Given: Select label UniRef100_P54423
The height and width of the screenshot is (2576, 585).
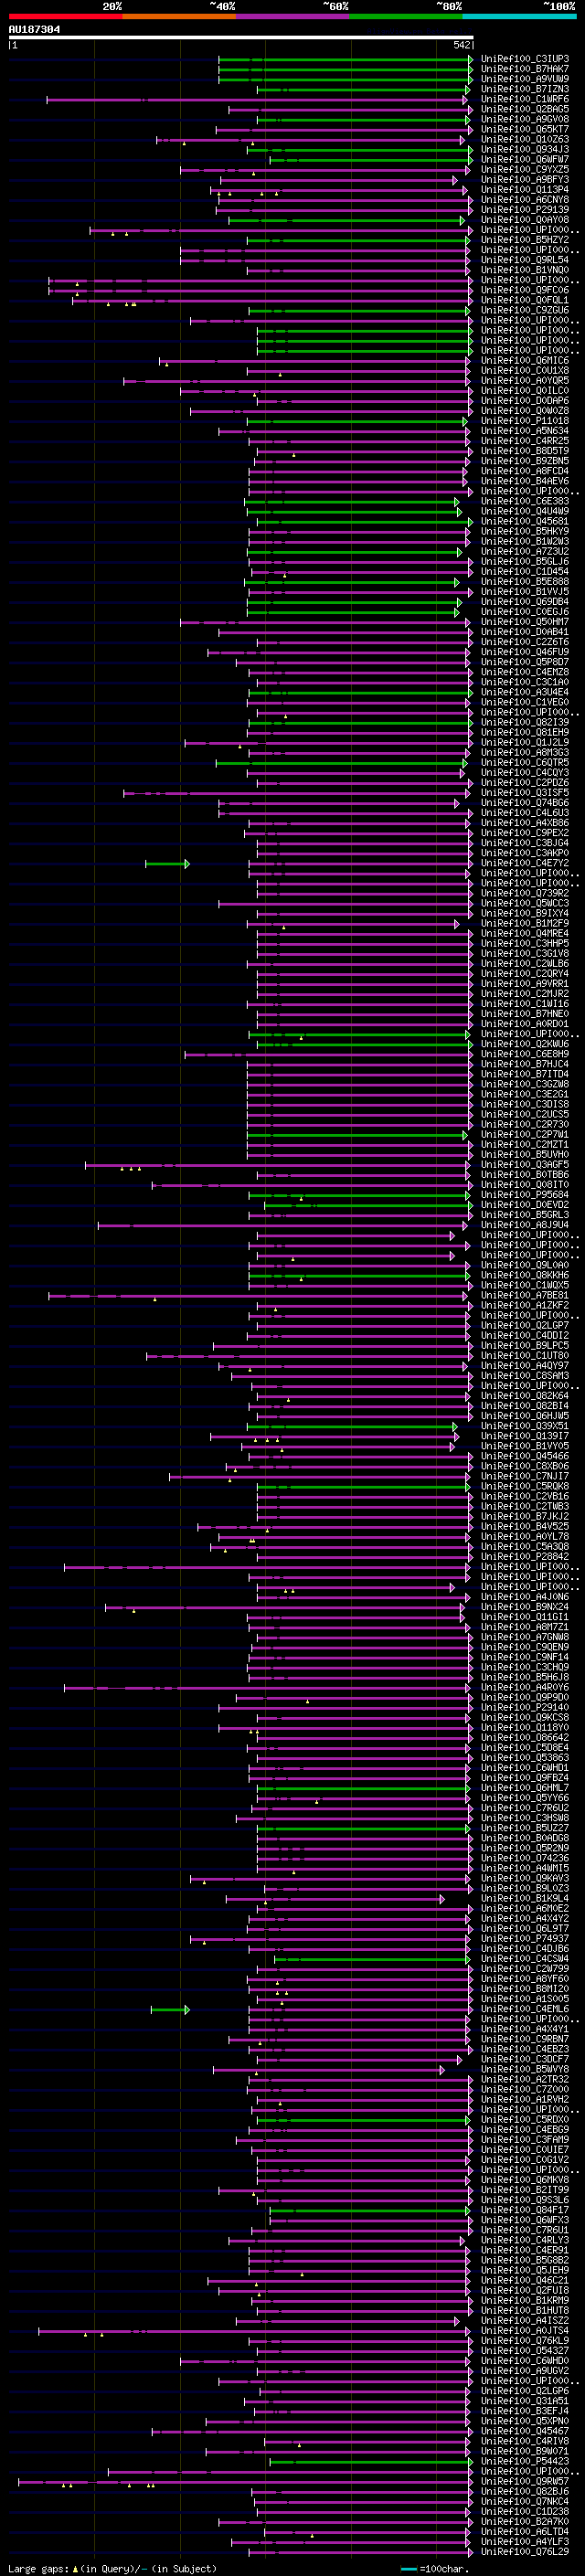Looking at the screenshot, I should click(525, 2461).
